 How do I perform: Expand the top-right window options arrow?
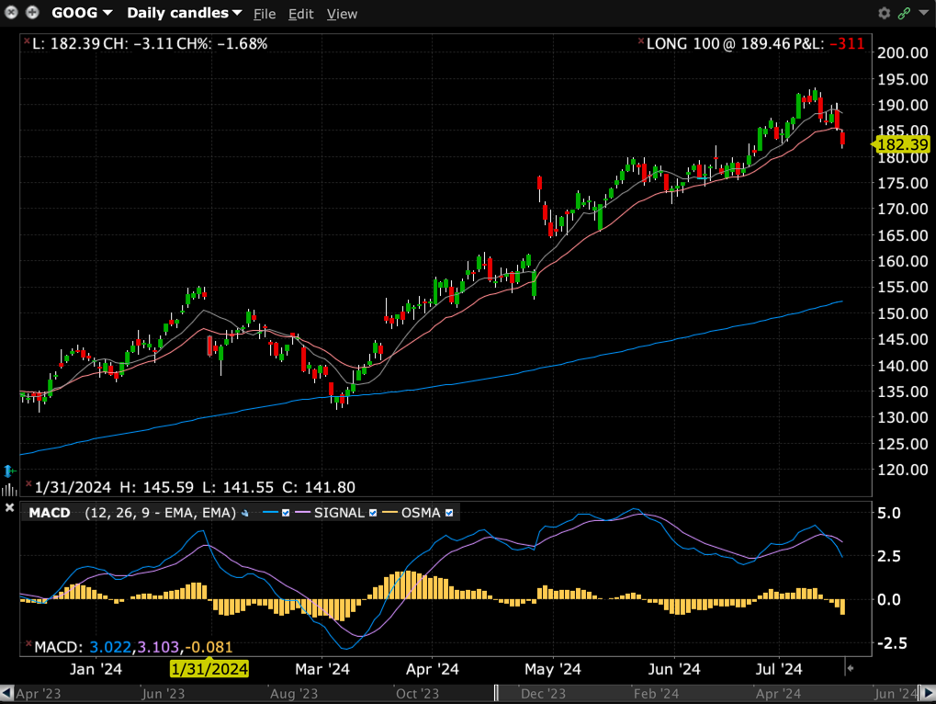click(x=923, y=13)
